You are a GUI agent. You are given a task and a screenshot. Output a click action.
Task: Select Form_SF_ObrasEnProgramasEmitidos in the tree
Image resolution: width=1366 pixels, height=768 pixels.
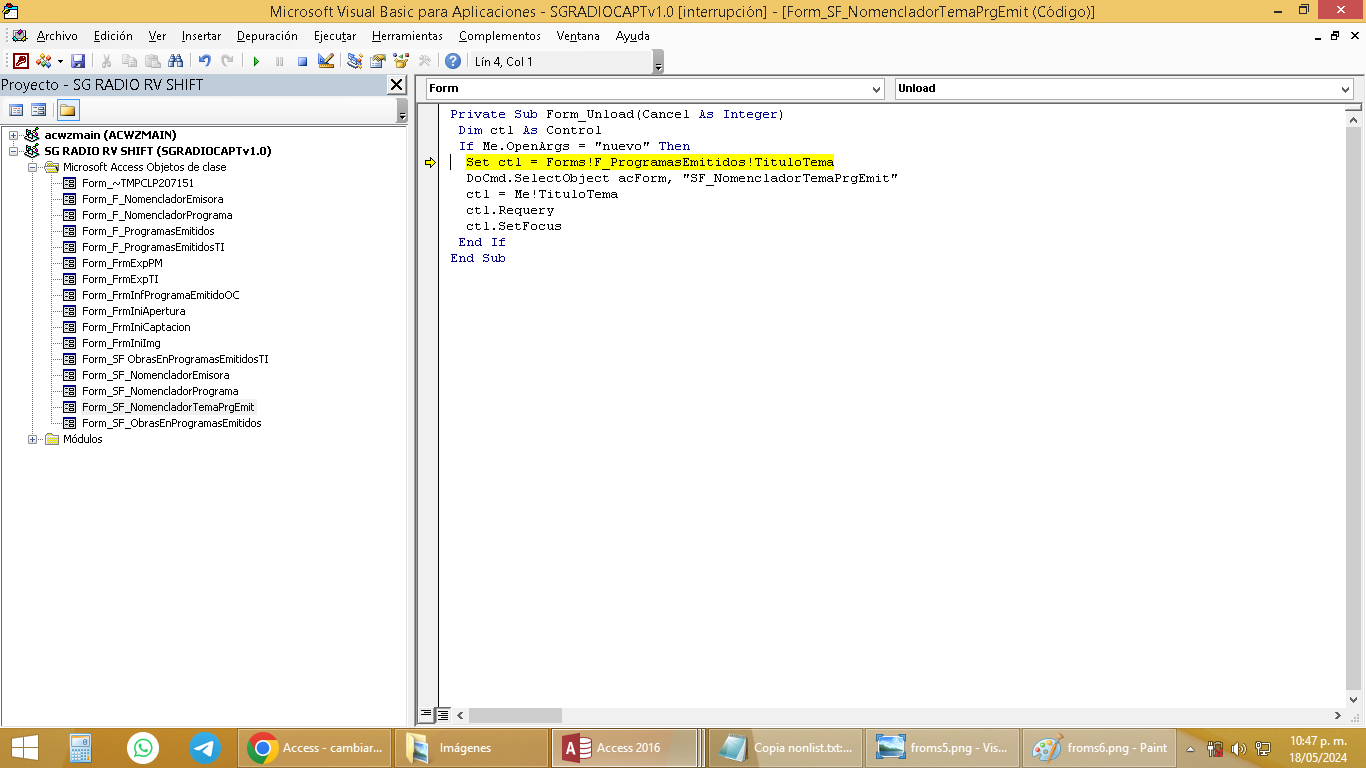pyautogui.click(x=171, y=423)
